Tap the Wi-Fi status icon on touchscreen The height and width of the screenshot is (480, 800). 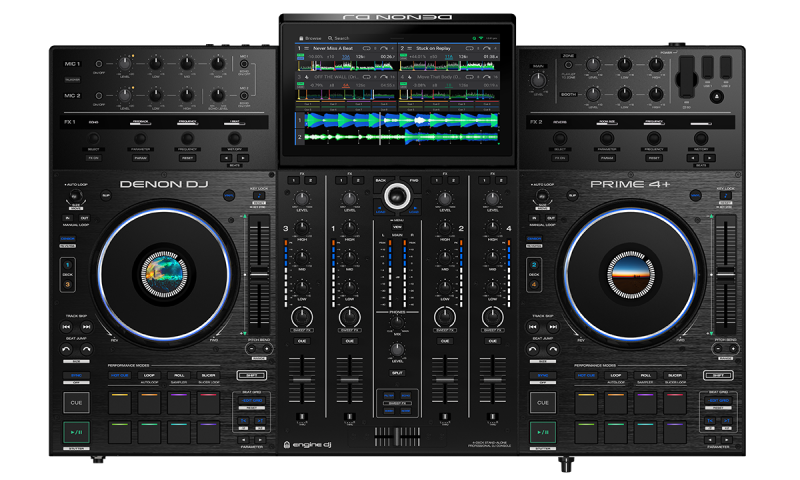click(x=480, y=38)
